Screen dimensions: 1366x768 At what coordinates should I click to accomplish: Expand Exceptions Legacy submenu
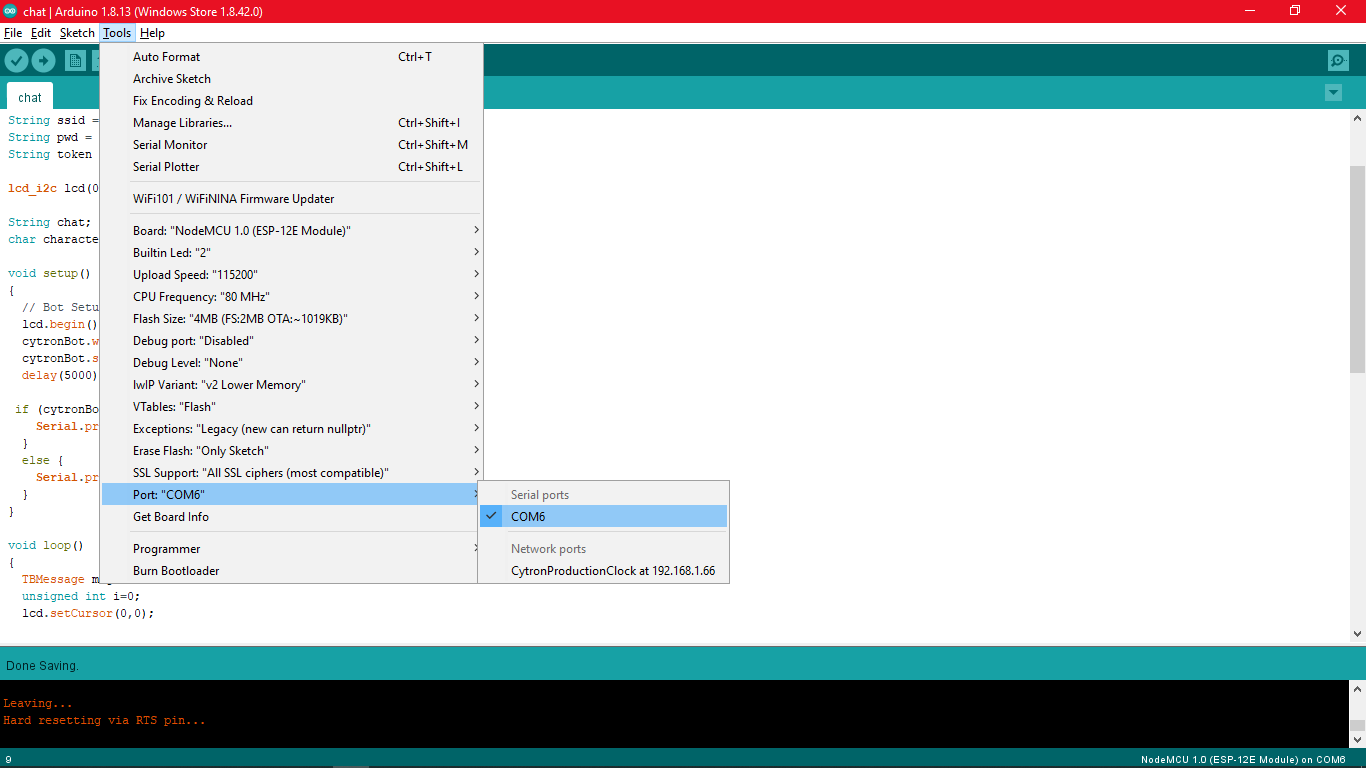coord(291,429)
